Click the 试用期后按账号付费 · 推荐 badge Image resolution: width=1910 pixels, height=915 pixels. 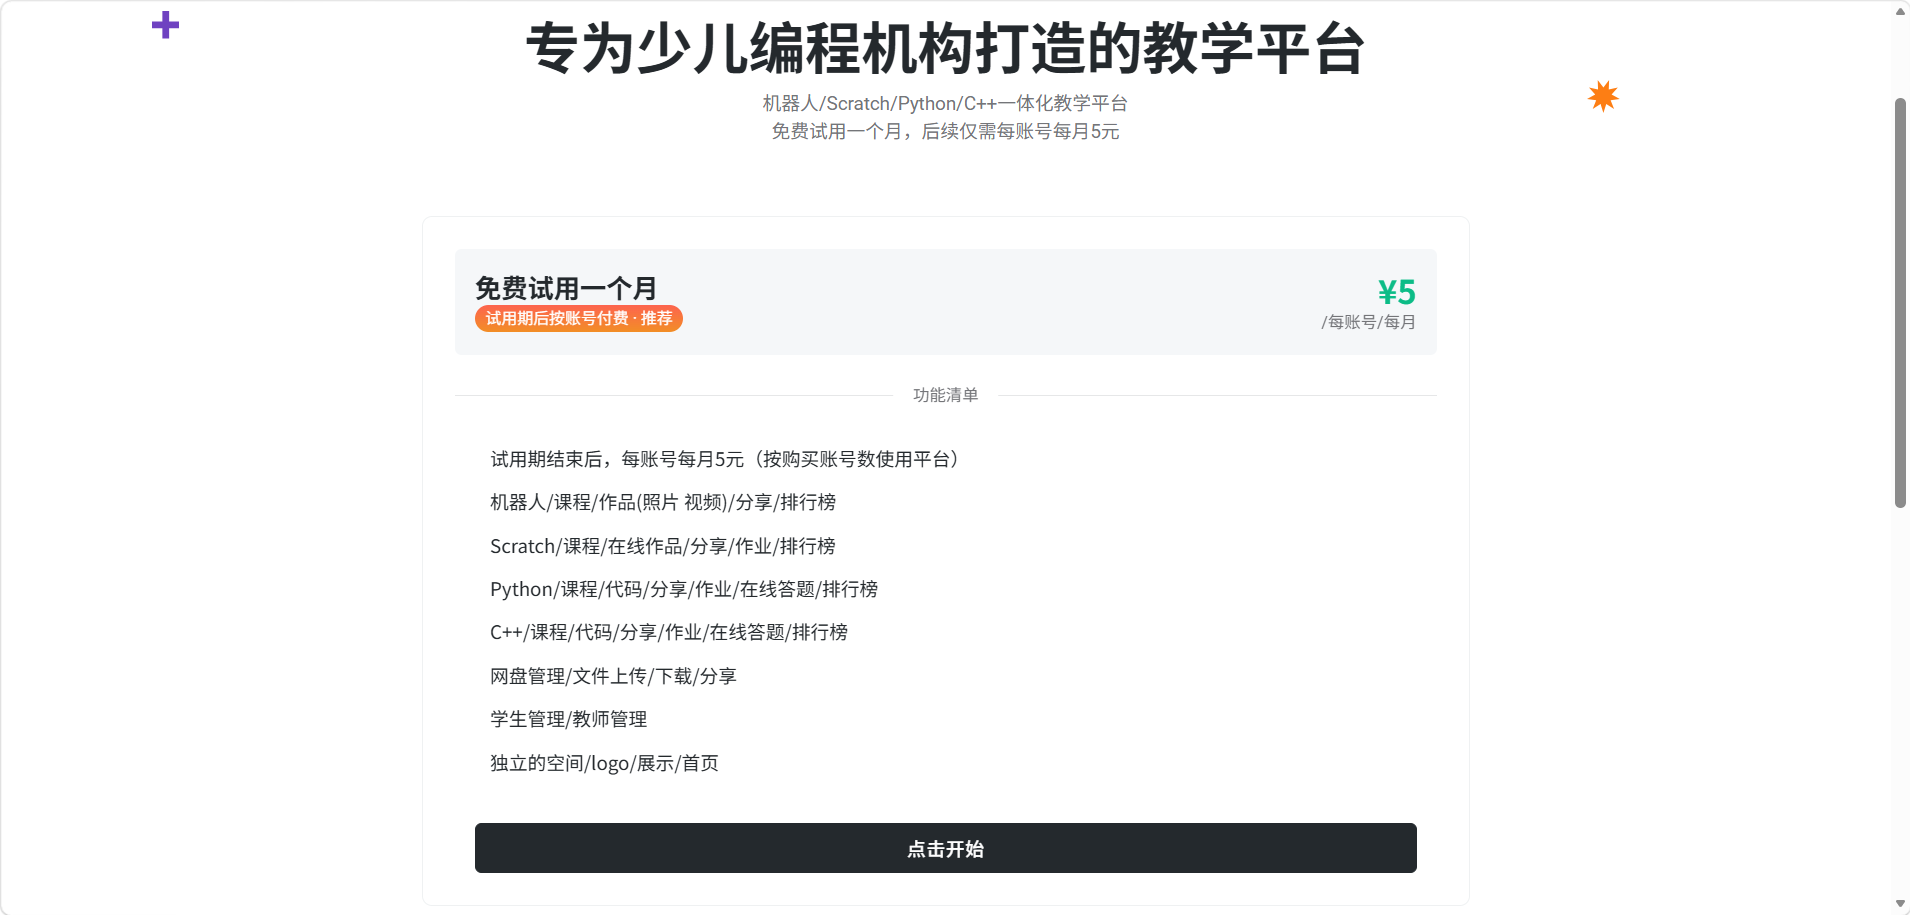(x=579, y=318)
